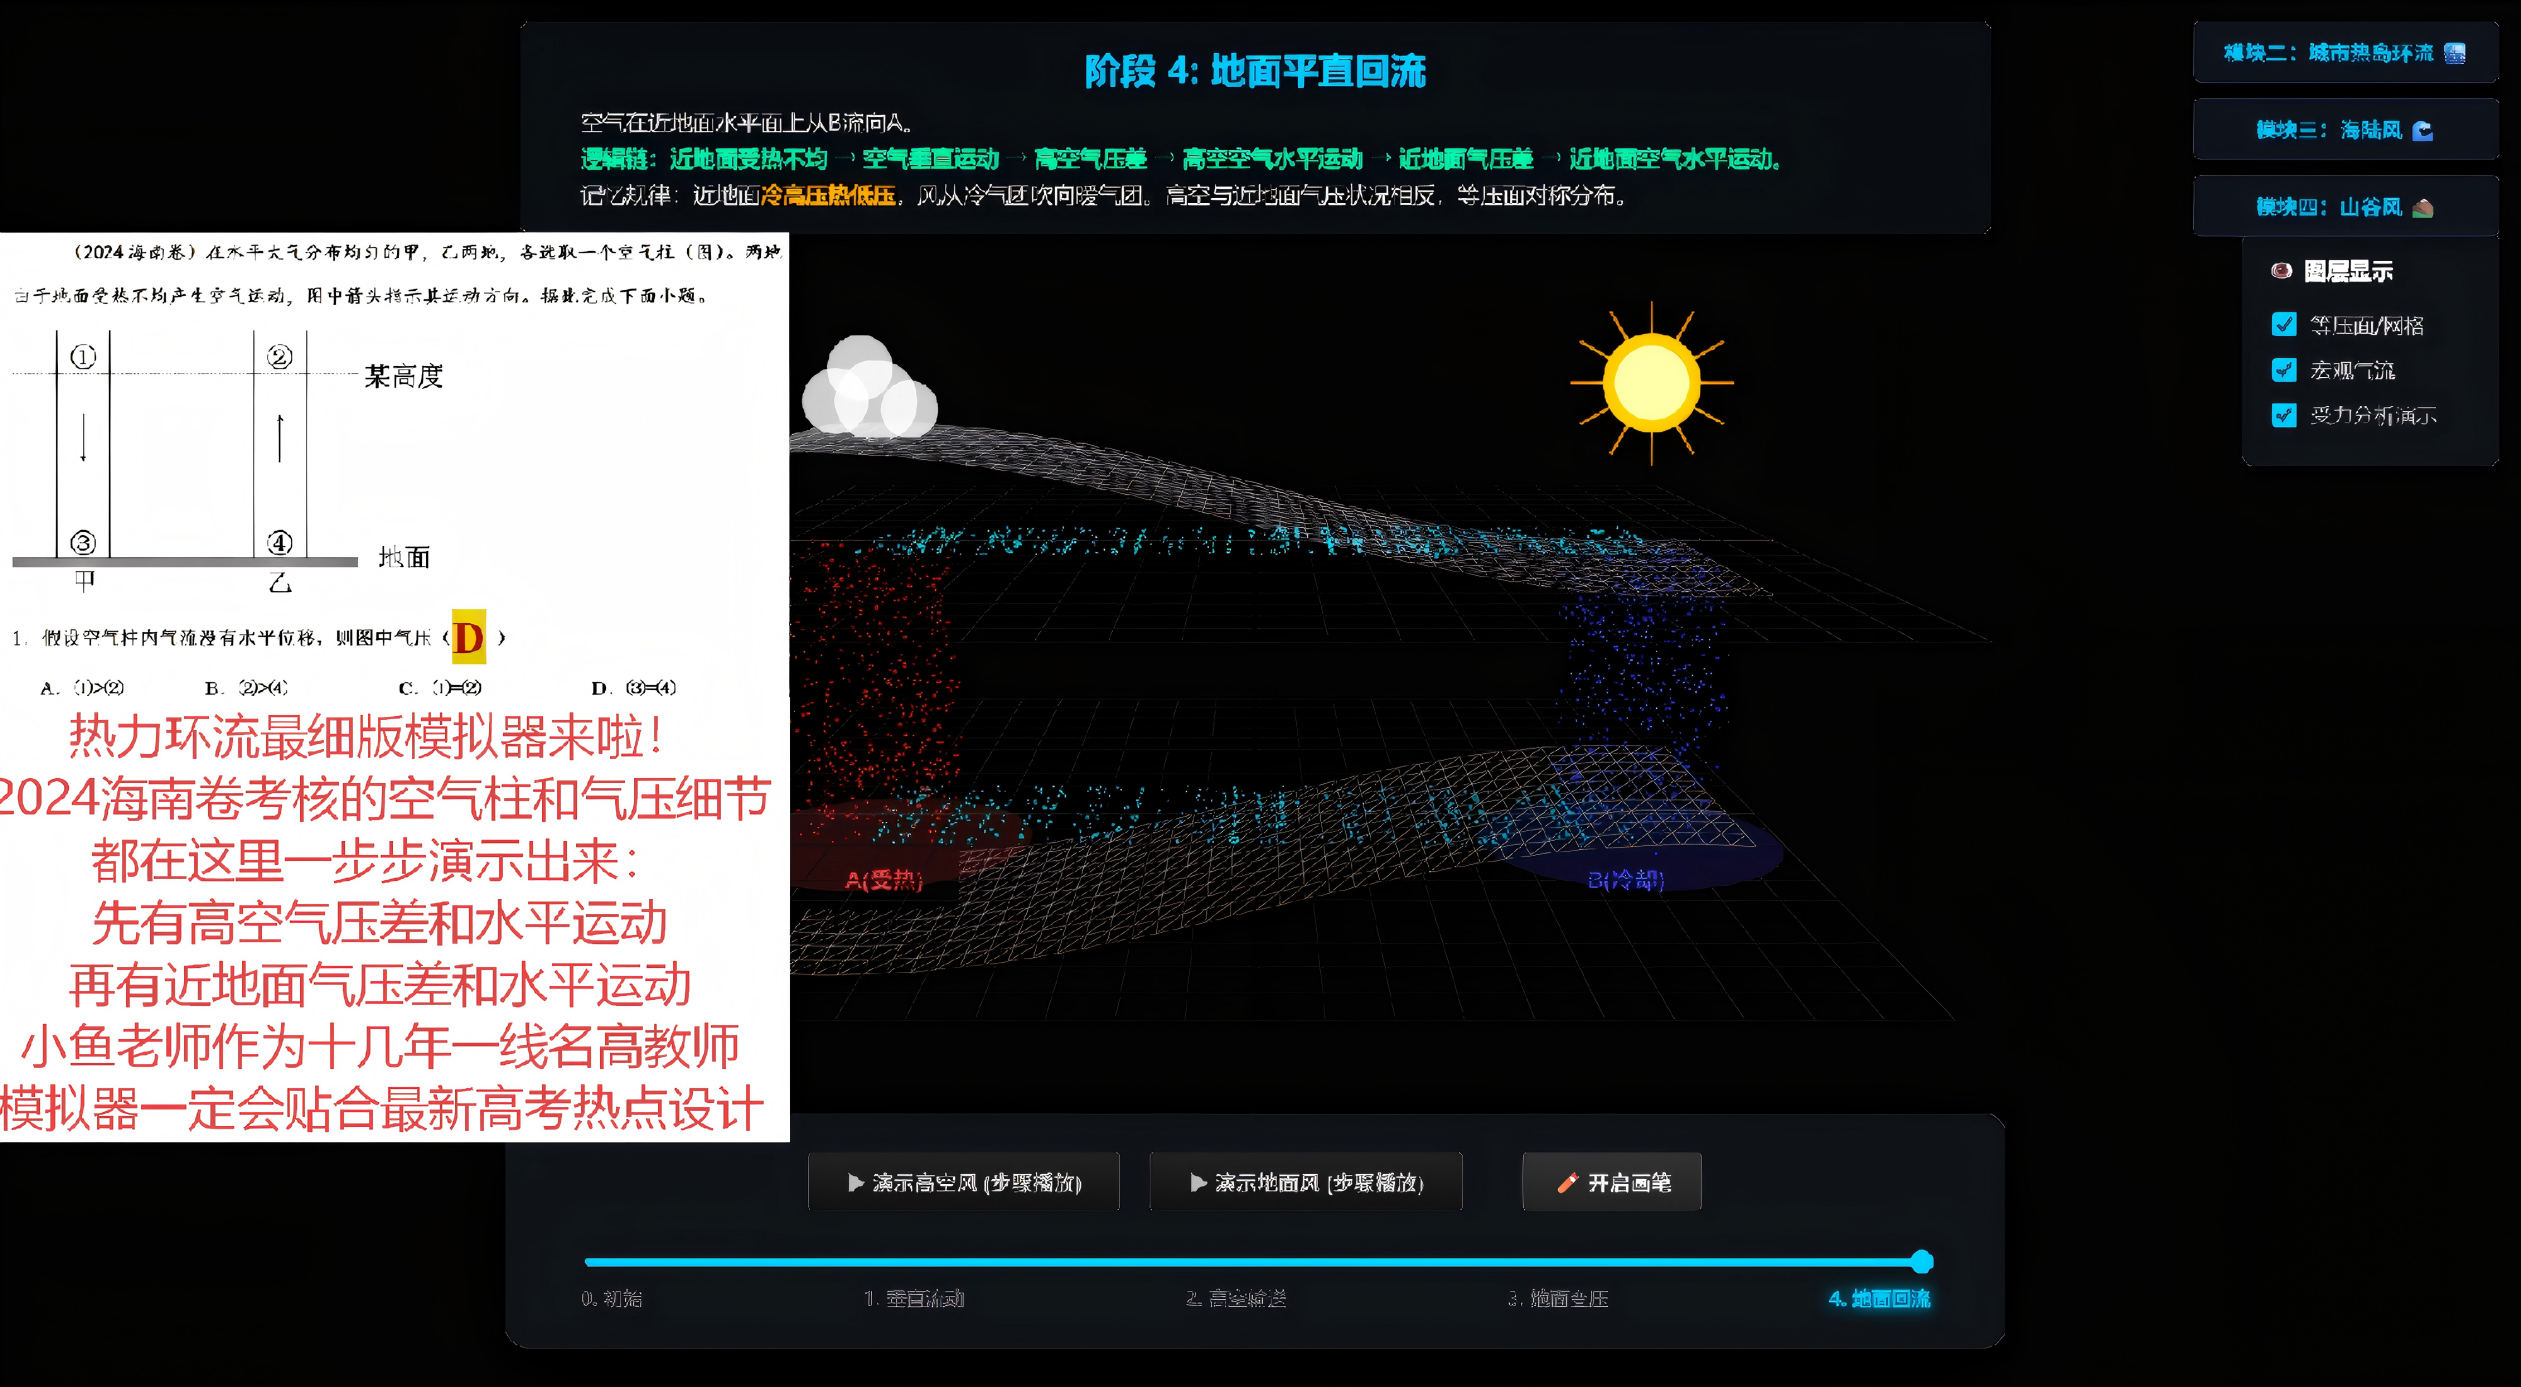
Task: Click the sun icon in simulation
Action: [1651, 383]
